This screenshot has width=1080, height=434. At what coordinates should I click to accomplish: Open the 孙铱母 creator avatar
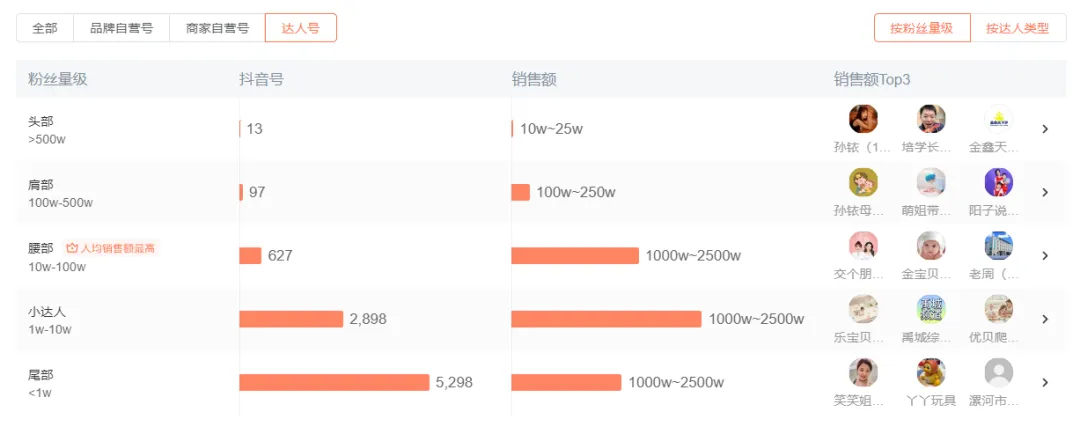863,182
